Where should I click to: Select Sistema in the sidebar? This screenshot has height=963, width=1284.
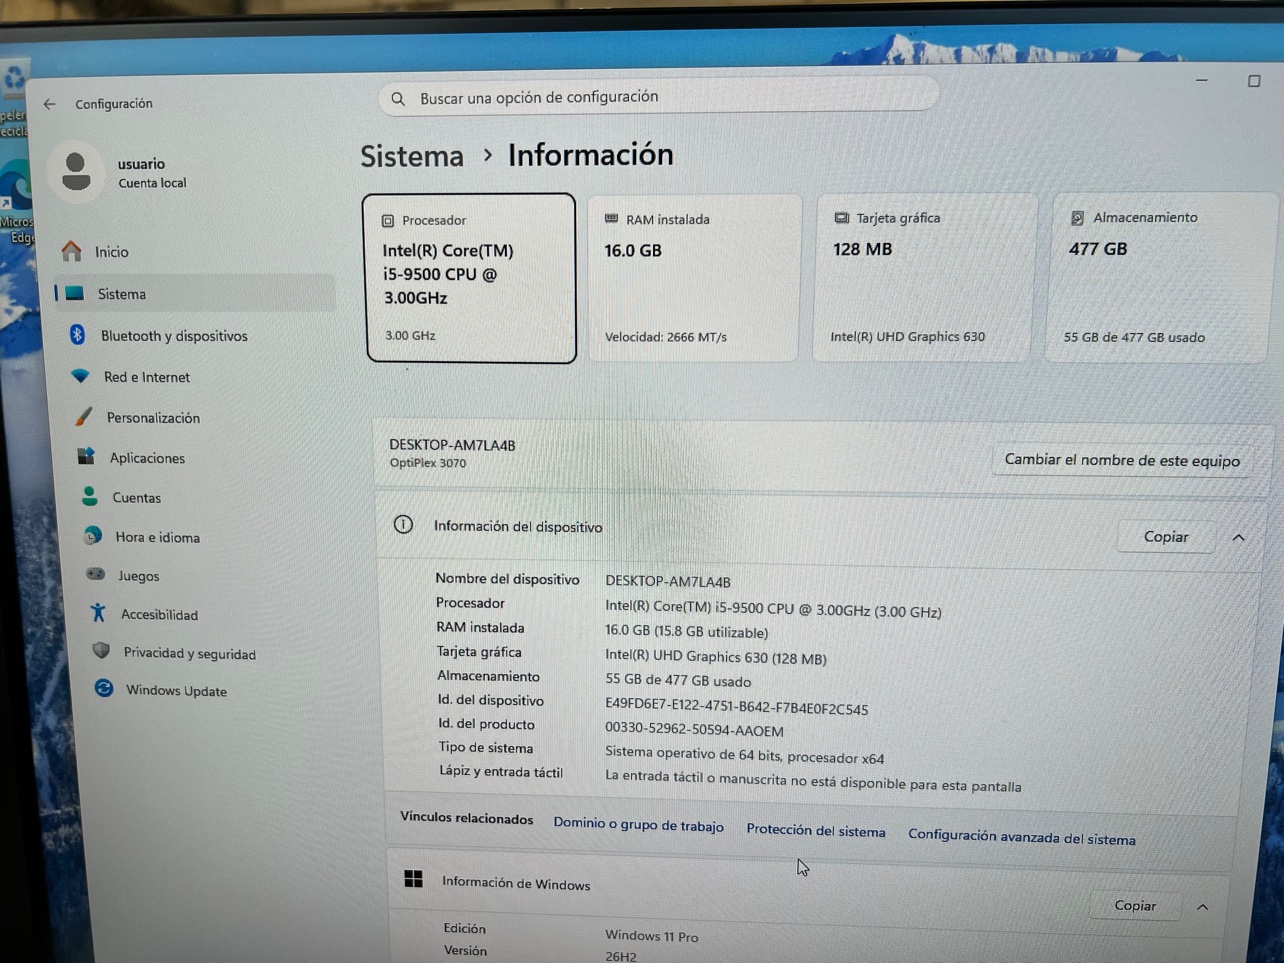(195, 294)
